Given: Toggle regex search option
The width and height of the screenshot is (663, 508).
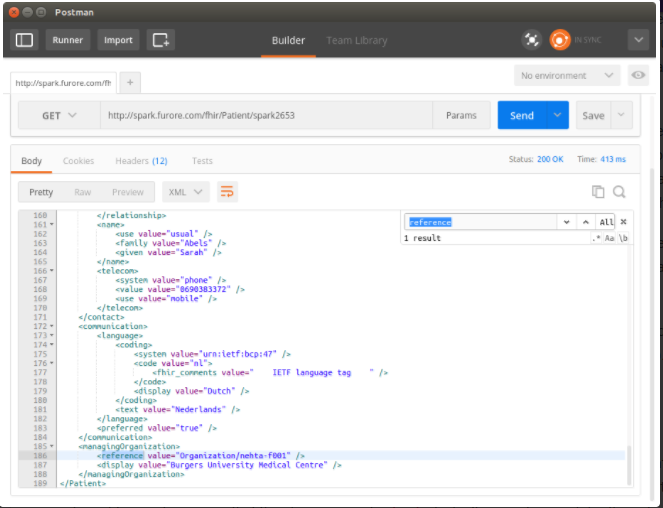Looking at the screenshot, I should (597, 238).
